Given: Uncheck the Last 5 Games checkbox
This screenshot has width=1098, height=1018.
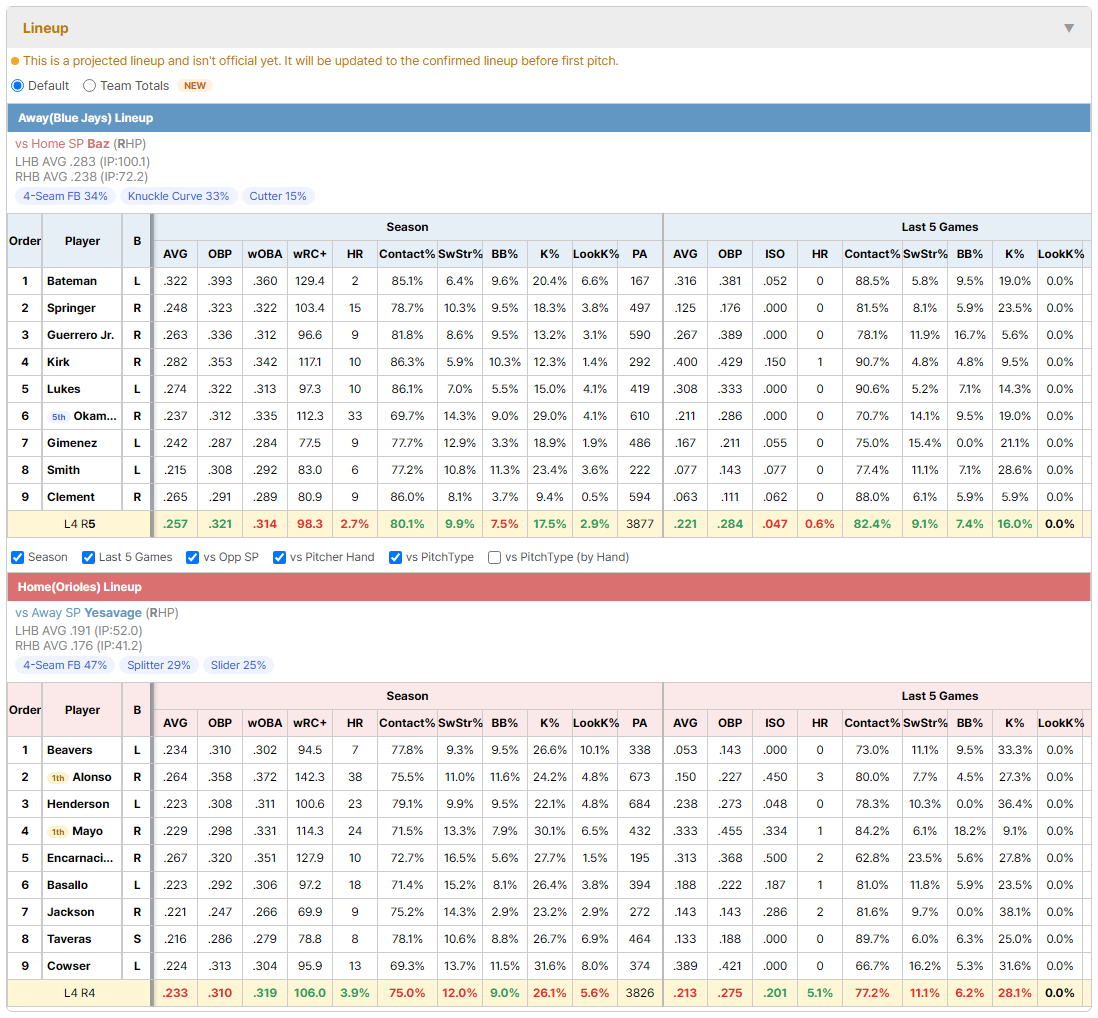Looking at the screenshot, I should (88, 557).
